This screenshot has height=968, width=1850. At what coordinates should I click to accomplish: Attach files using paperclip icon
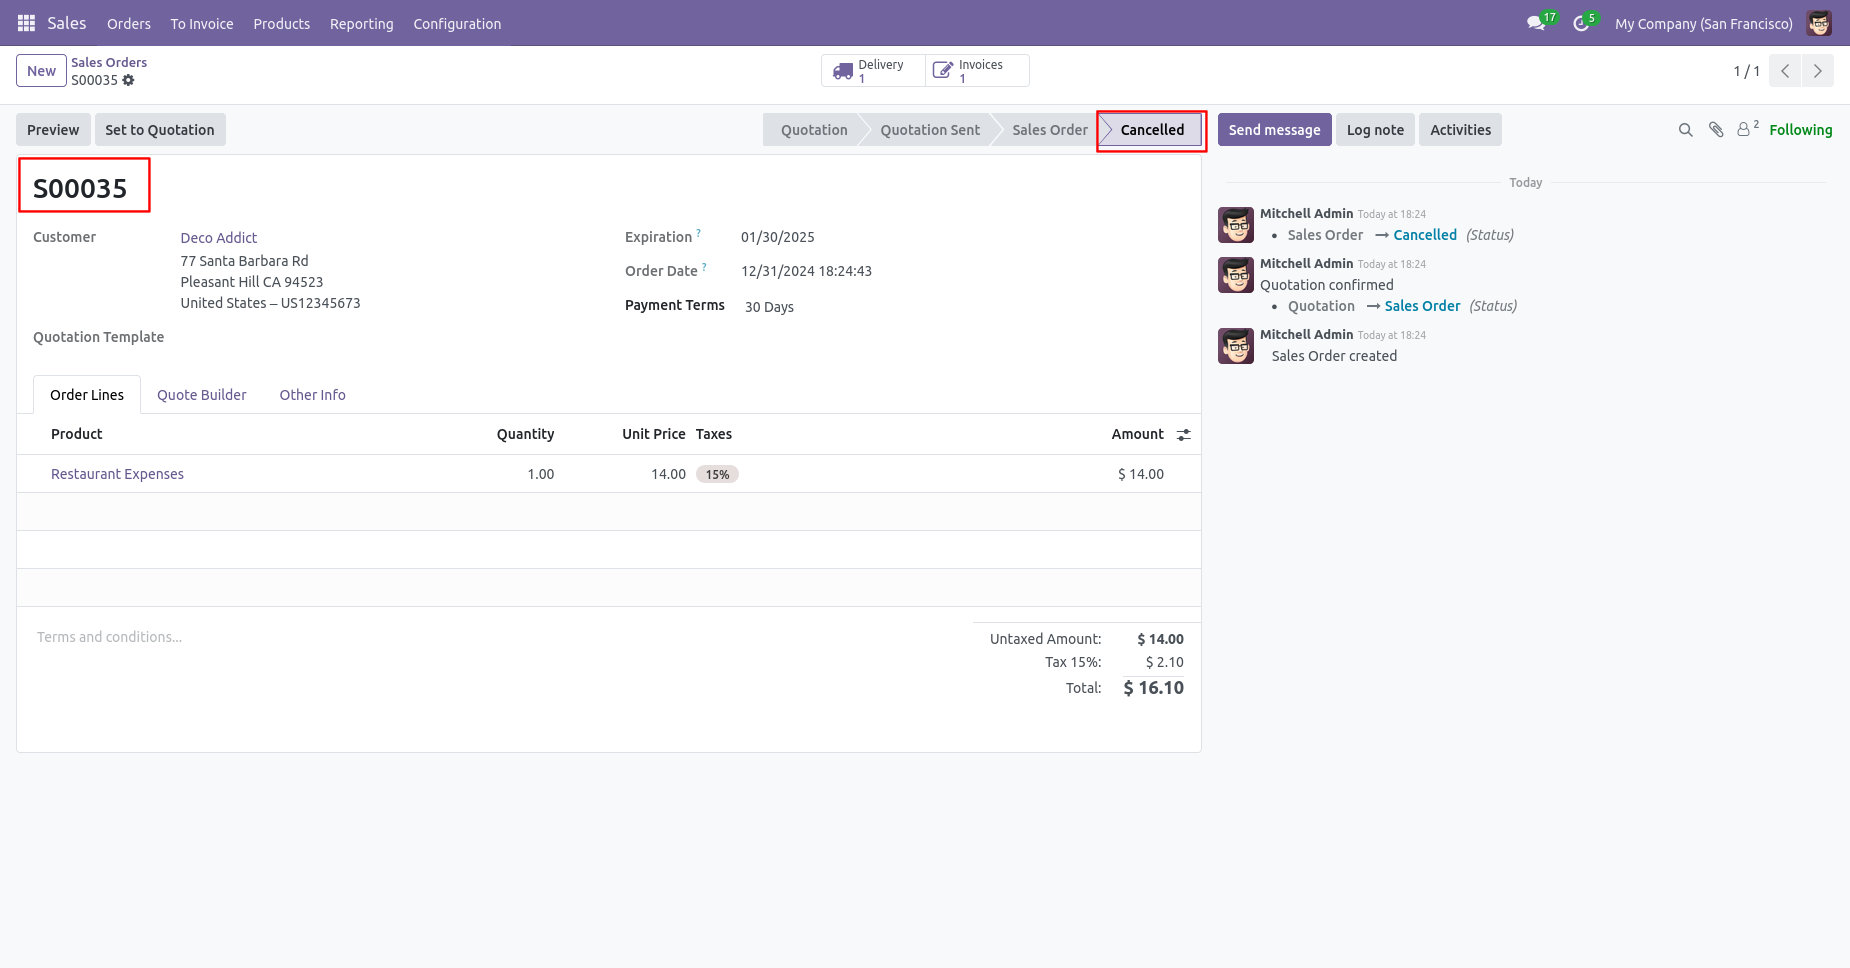coord(1716,130)
